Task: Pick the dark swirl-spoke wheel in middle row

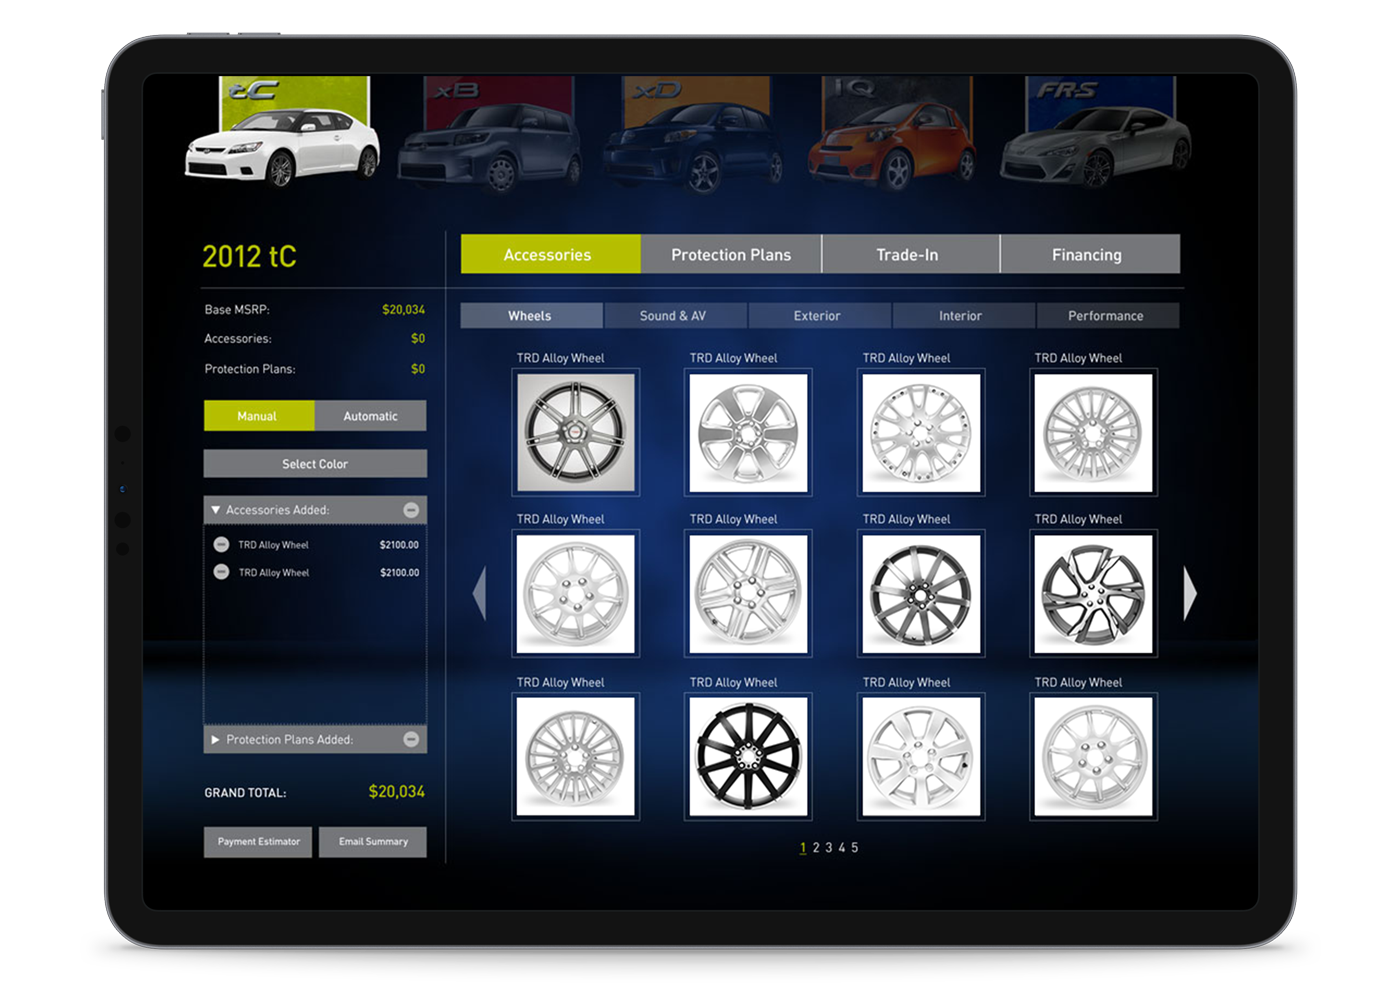Action: tap(1093, 594)
